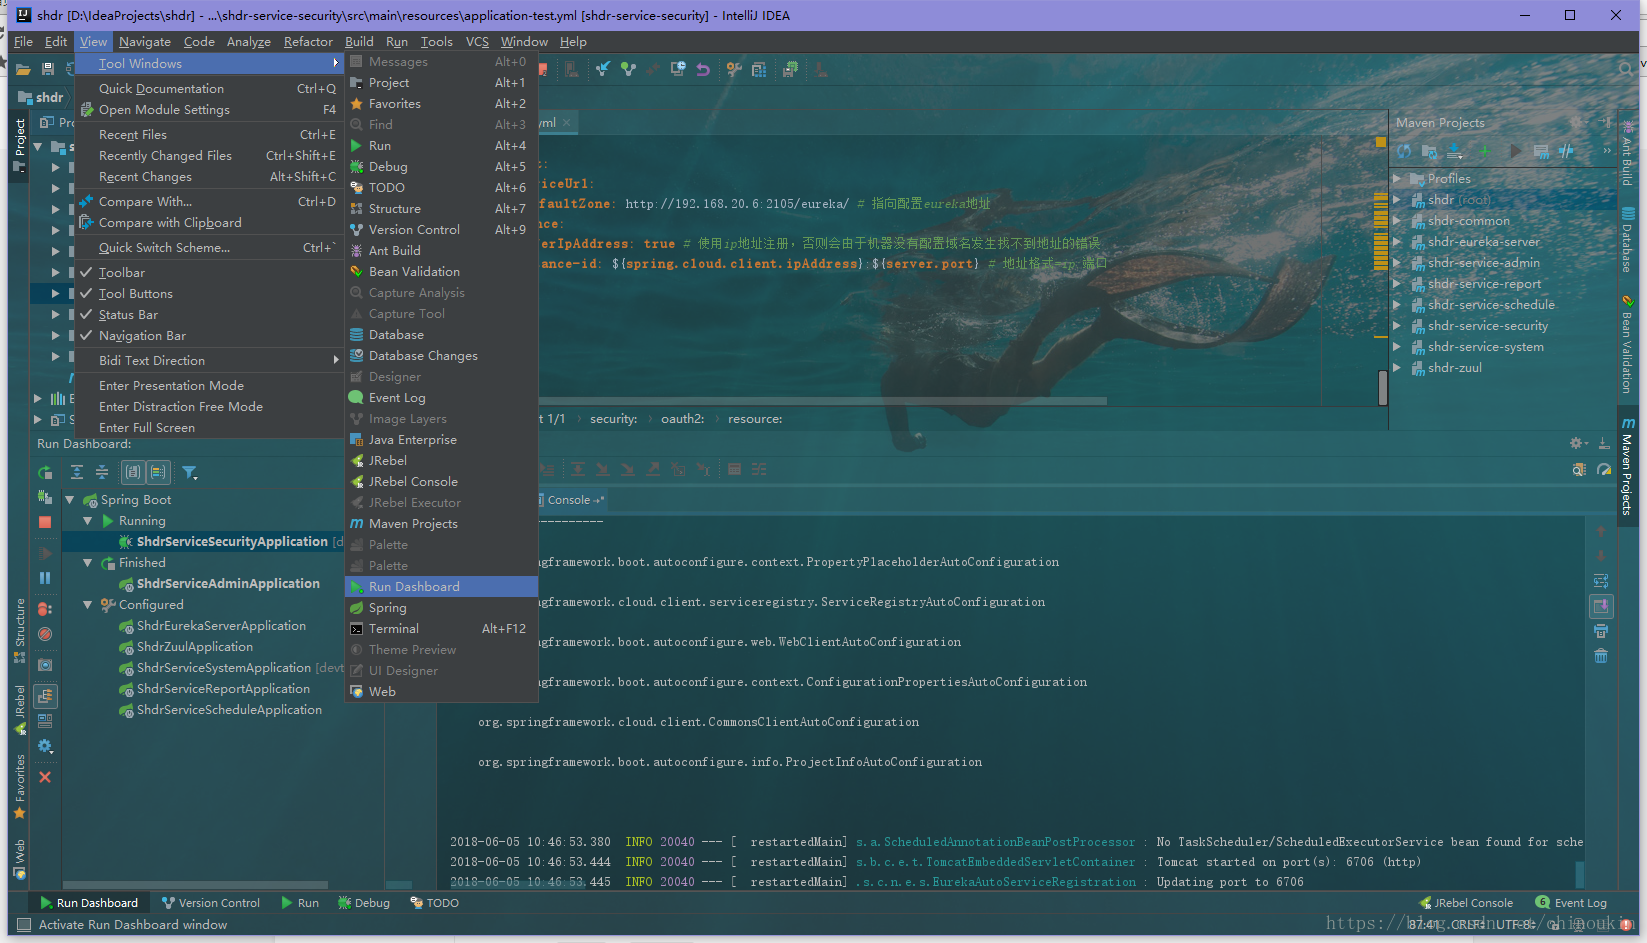This screenshot has height=943, width=1647.
Task: Download Maven sources and documentation
Action: (1455, 151)
